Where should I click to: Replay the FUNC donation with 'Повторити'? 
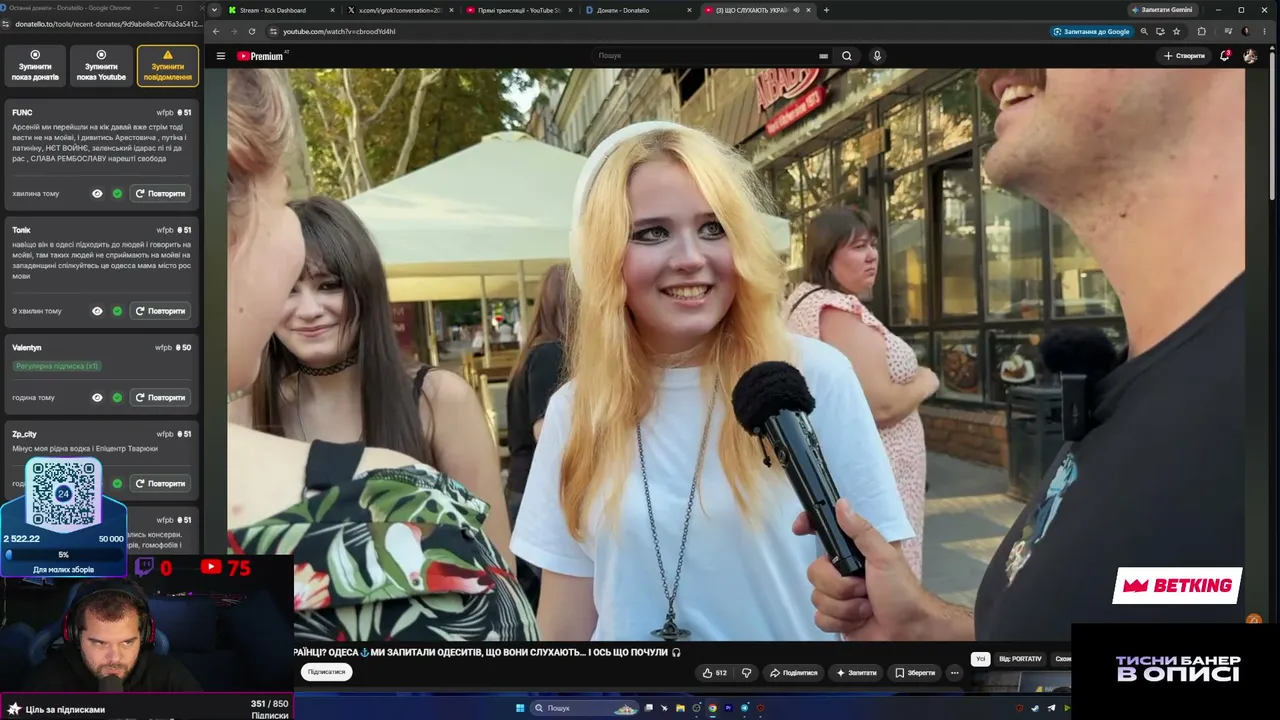point(161,193)
